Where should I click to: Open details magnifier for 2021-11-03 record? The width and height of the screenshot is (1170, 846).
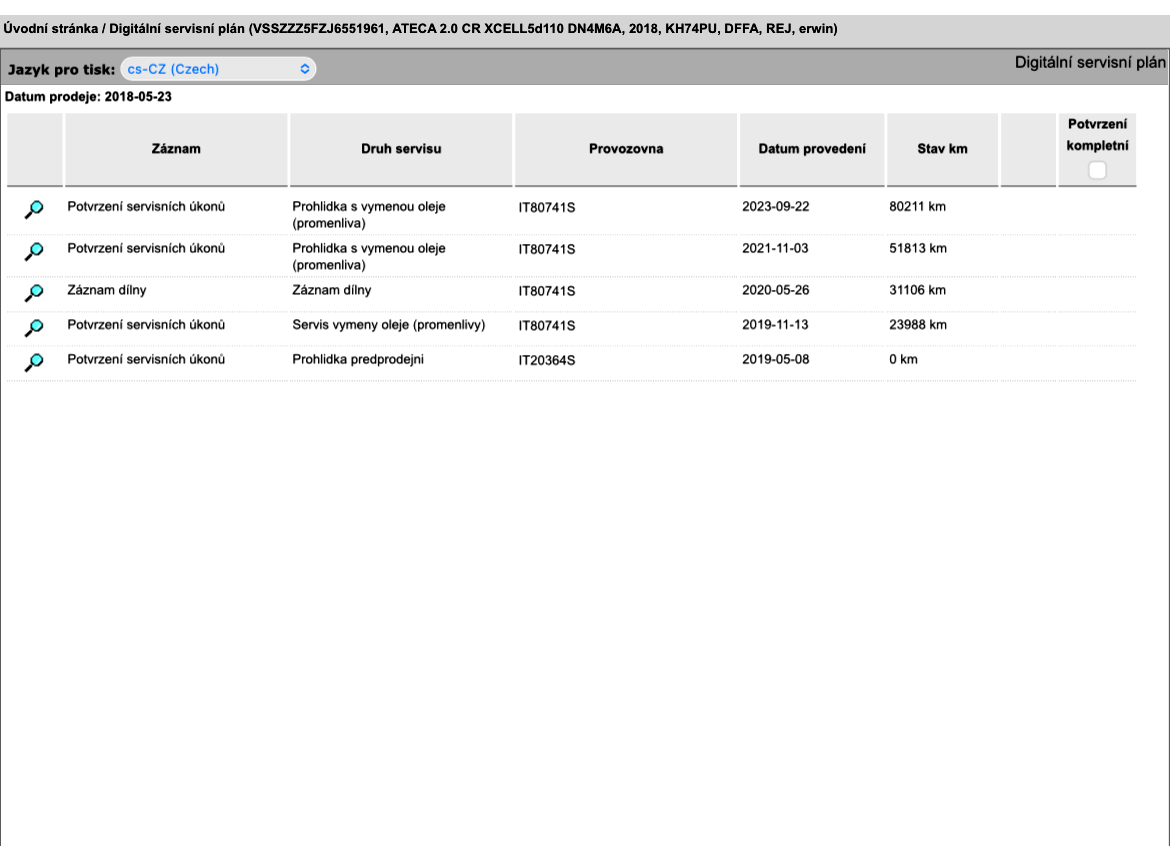point(34,251)
